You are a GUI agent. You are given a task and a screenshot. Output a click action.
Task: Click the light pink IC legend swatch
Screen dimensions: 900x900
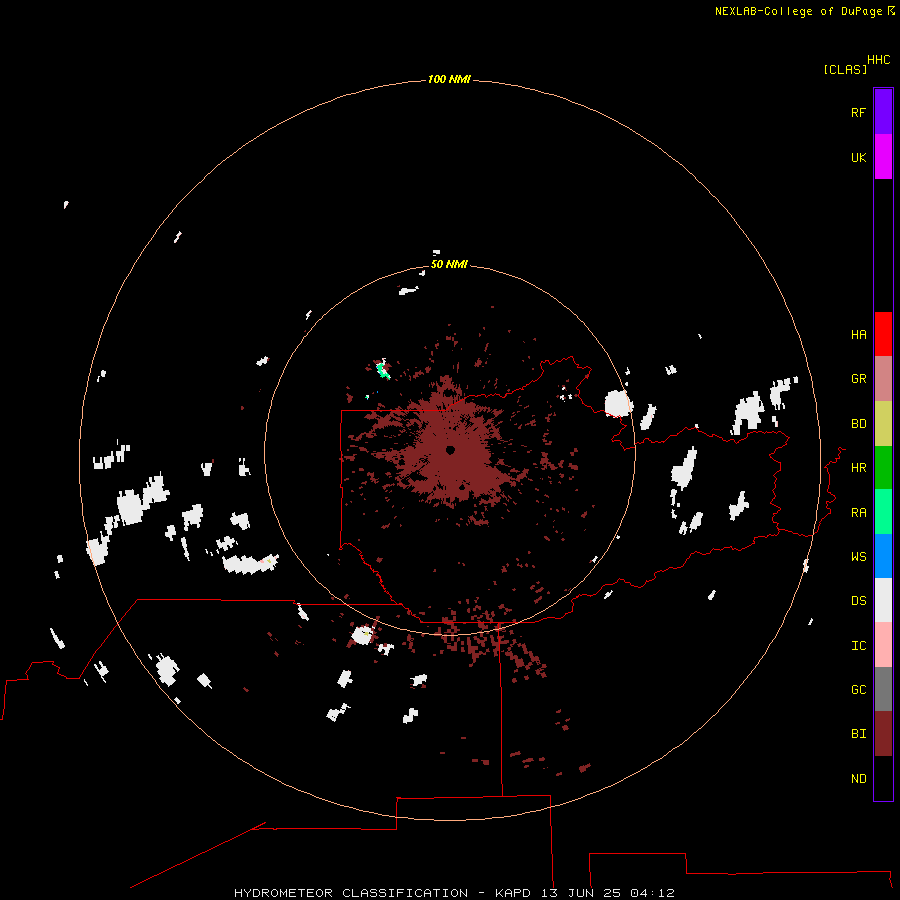pos(883,645)
